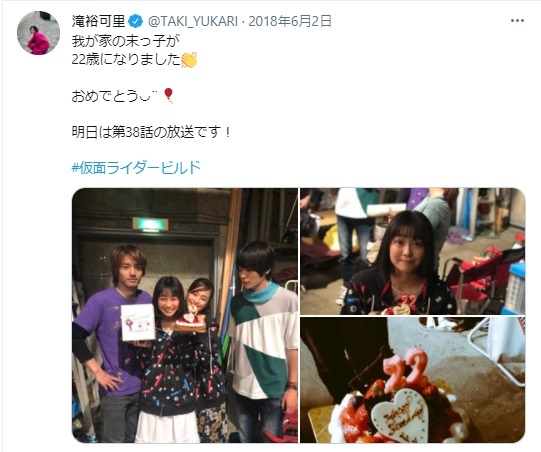Click the 22 candles on the cake
Screen dimensions: 541x452
tap(406, 368)
